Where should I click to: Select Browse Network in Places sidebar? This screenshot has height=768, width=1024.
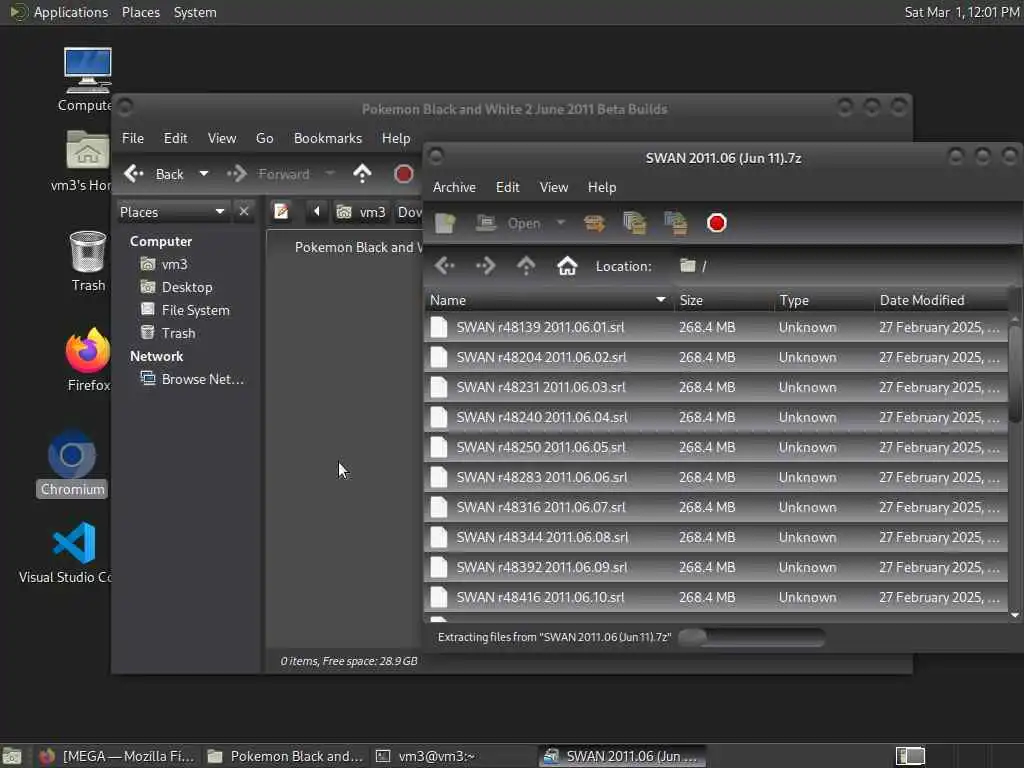click(x=193, y=379)
